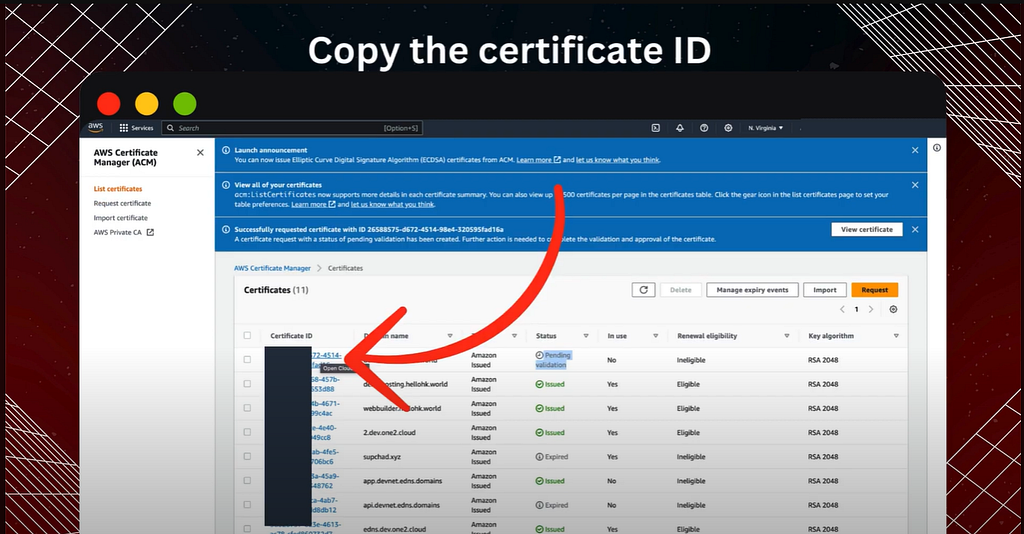Open the info panel icon at far right
The width and height of the screenshot is (1024, 534).
(x=936, y=148)
